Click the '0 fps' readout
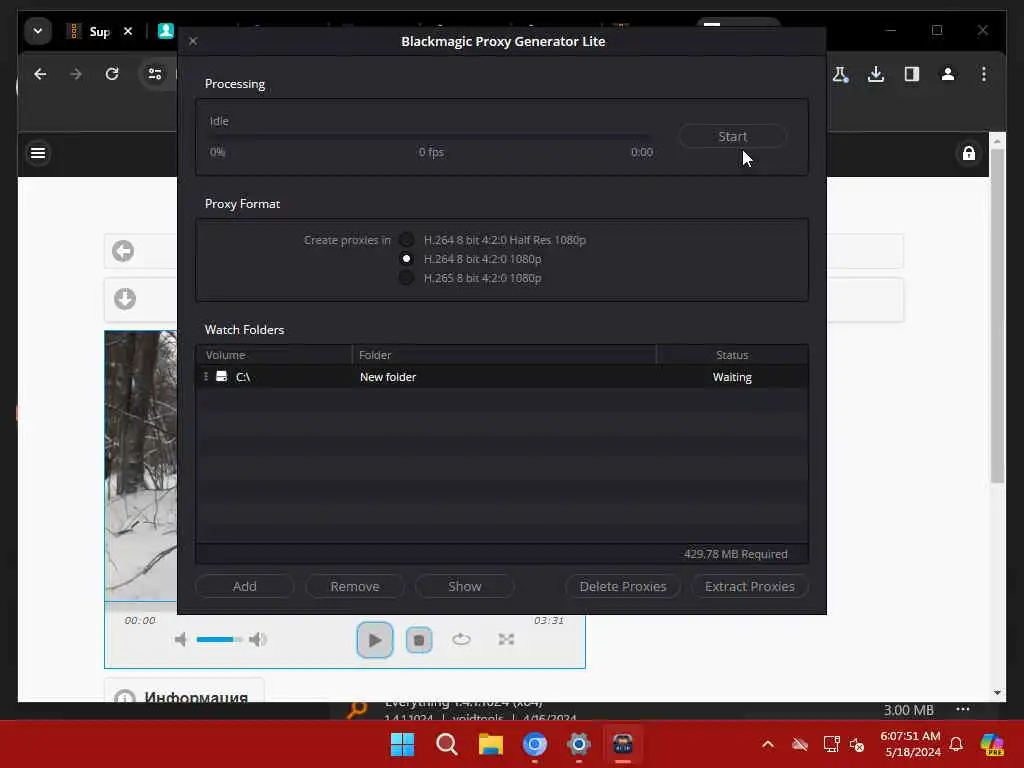 coord(431,152)
